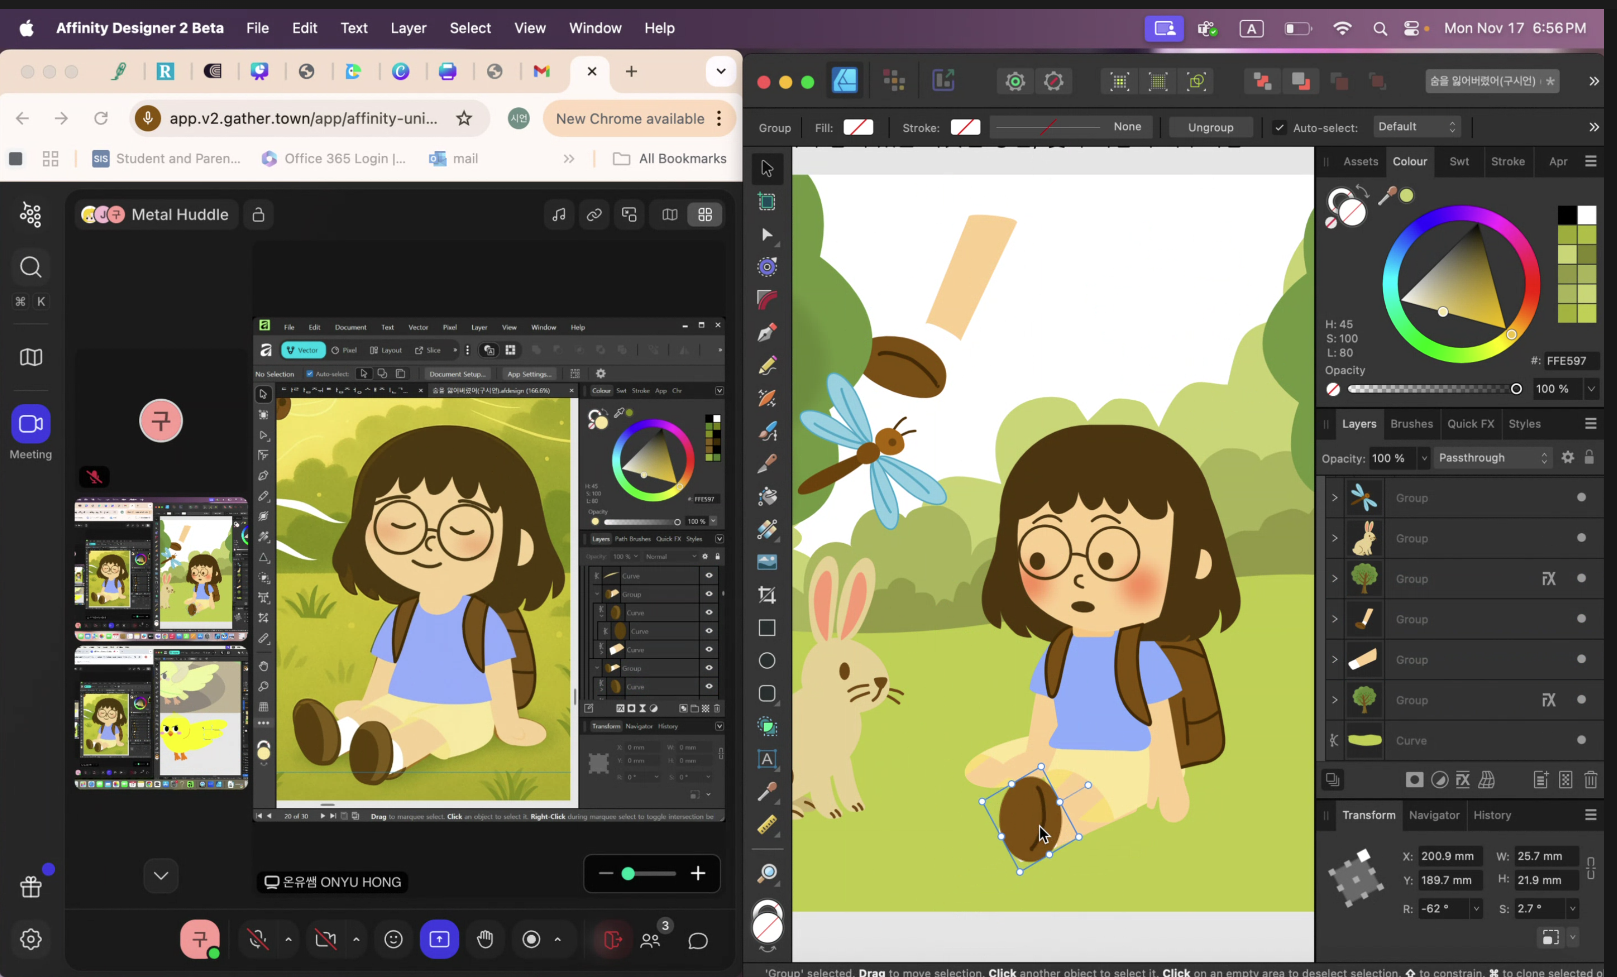Expand the dragonfly Group layer

coord(1334,497)
